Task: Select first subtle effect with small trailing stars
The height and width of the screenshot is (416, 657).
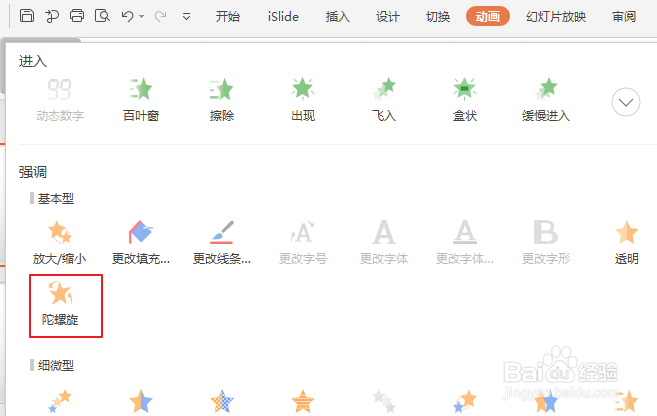Action: [x=60, y=401]
